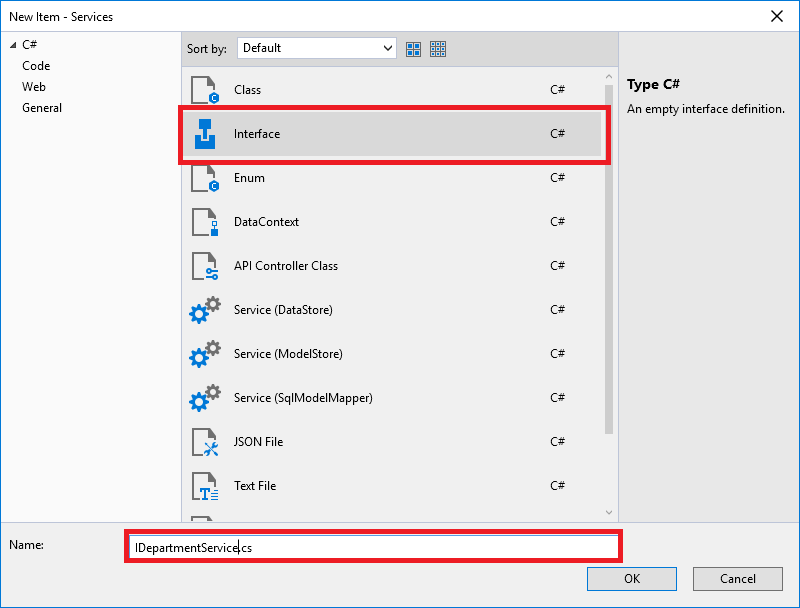Select the DataContext file icon
Screen dimensions: 800x608
(x=205, y=222)
